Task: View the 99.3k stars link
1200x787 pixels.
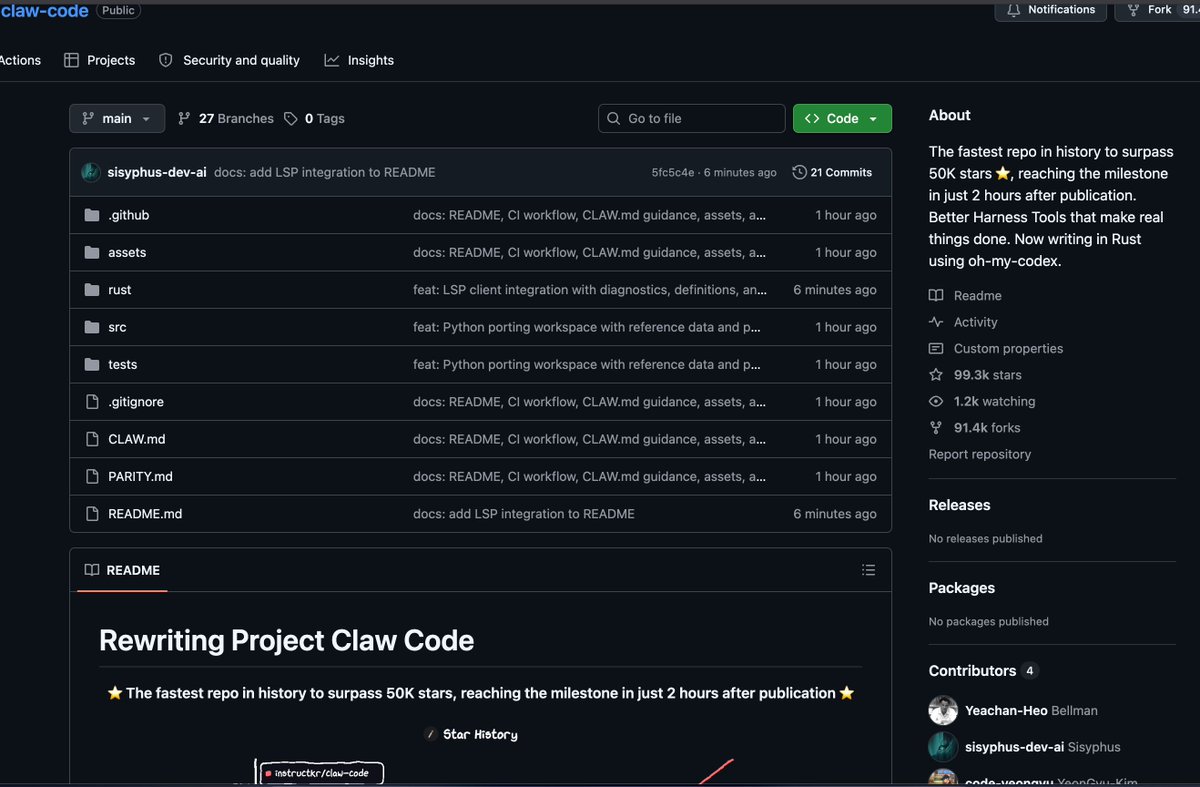Action: point(975,375)
